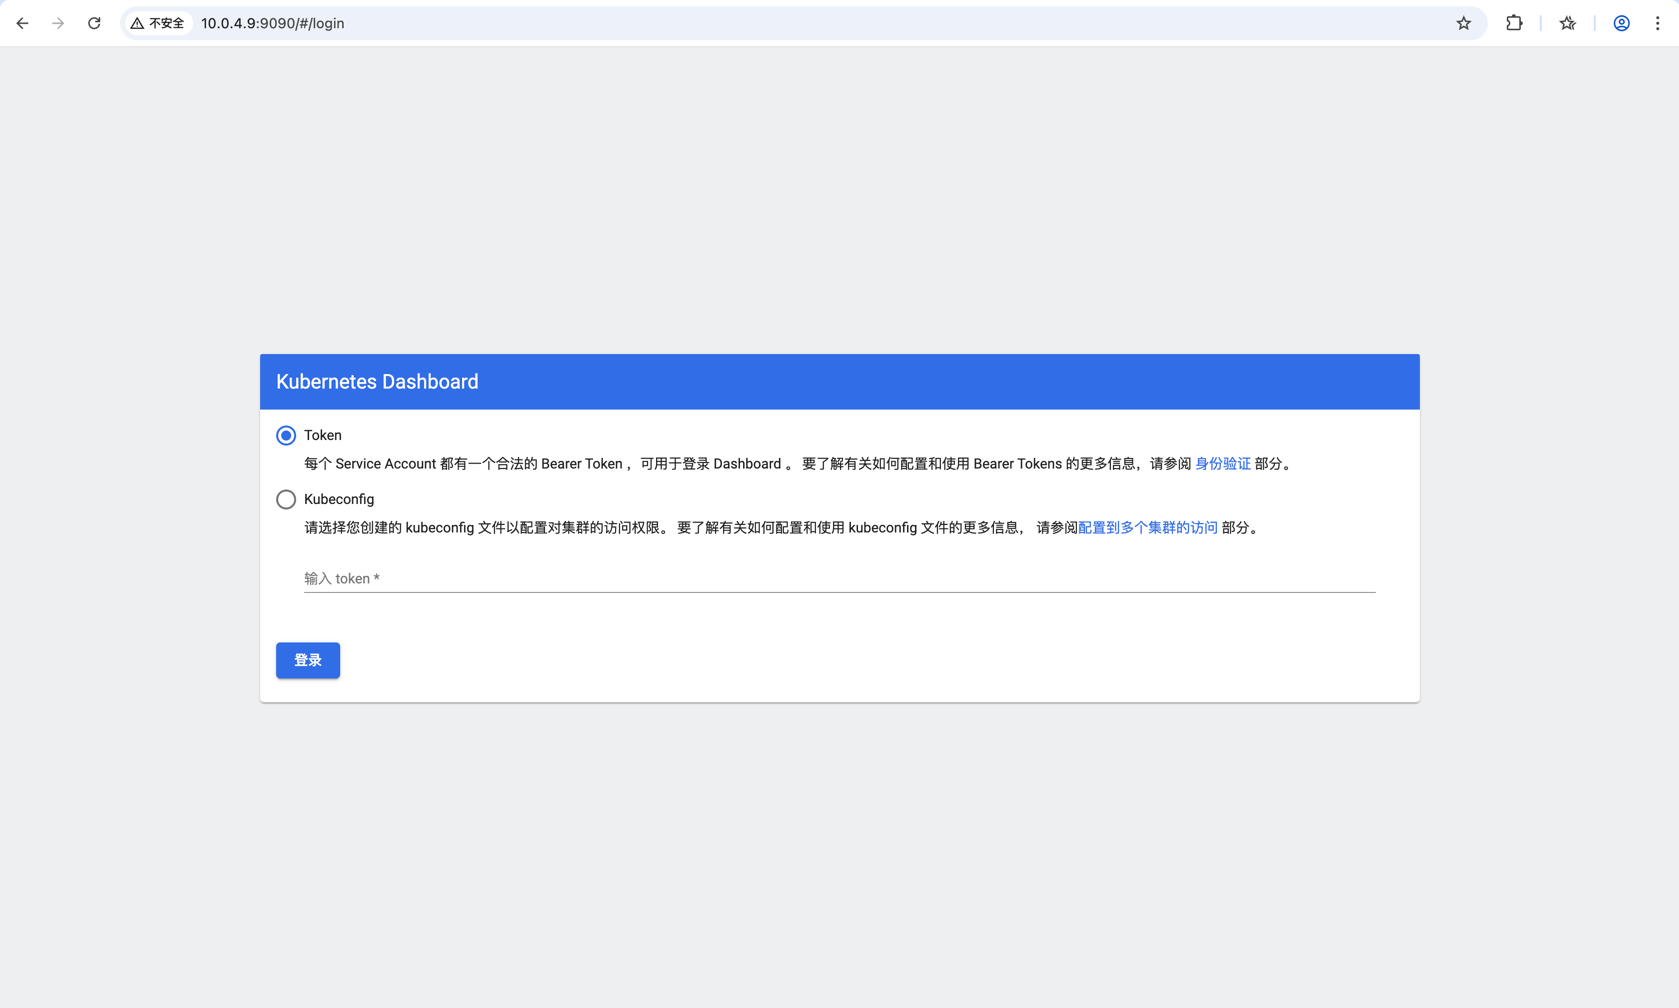
Task: Reload the Kubernetes Dashboard page
Action: [x=94, y=22]
